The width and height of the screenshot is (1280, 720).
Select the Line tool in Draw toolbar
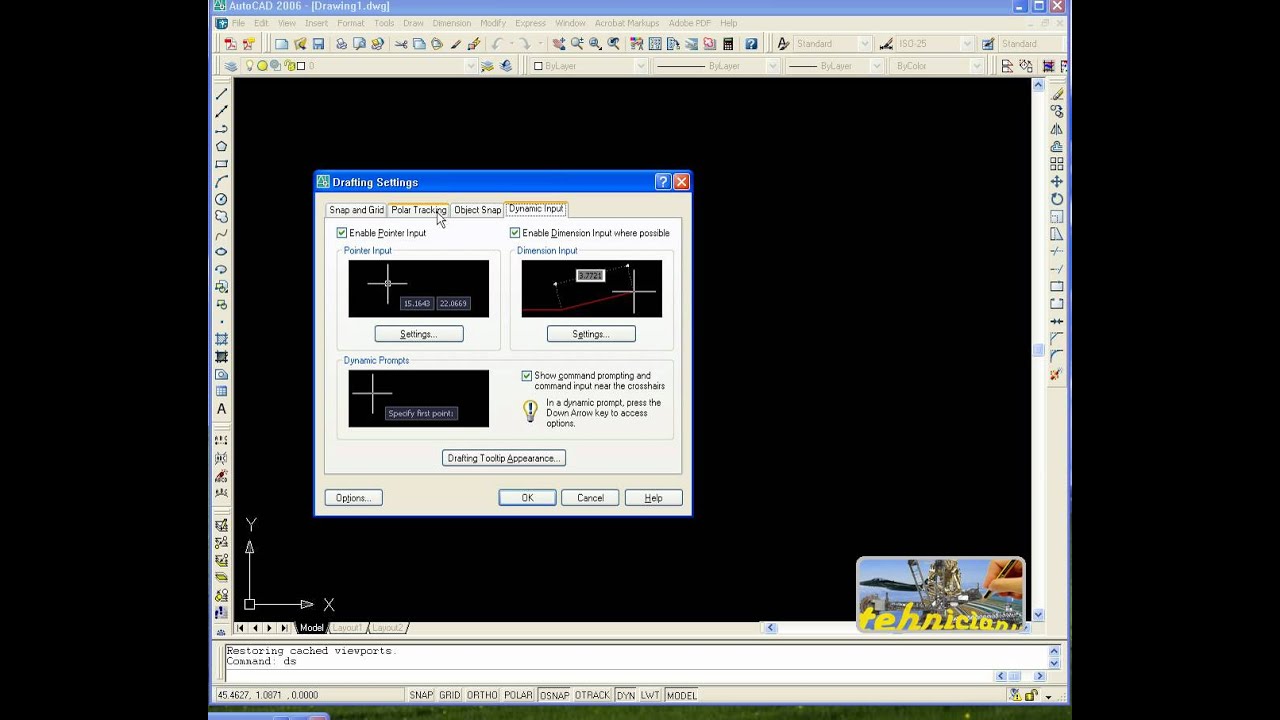[x=221, y=94]
